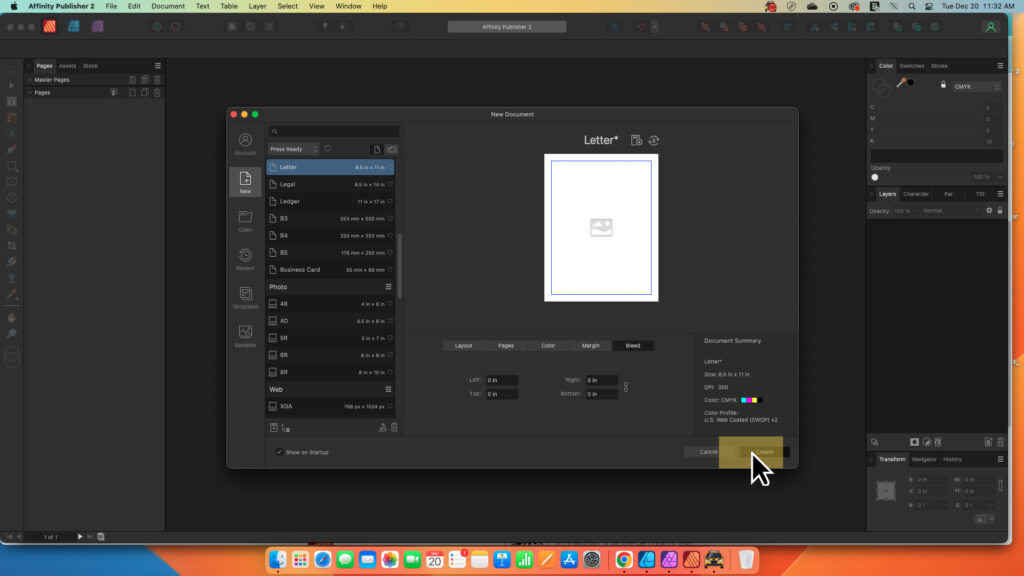The image size is (1024, 576).
Task: Open the Character panel tab
Action: pos(916,194)
